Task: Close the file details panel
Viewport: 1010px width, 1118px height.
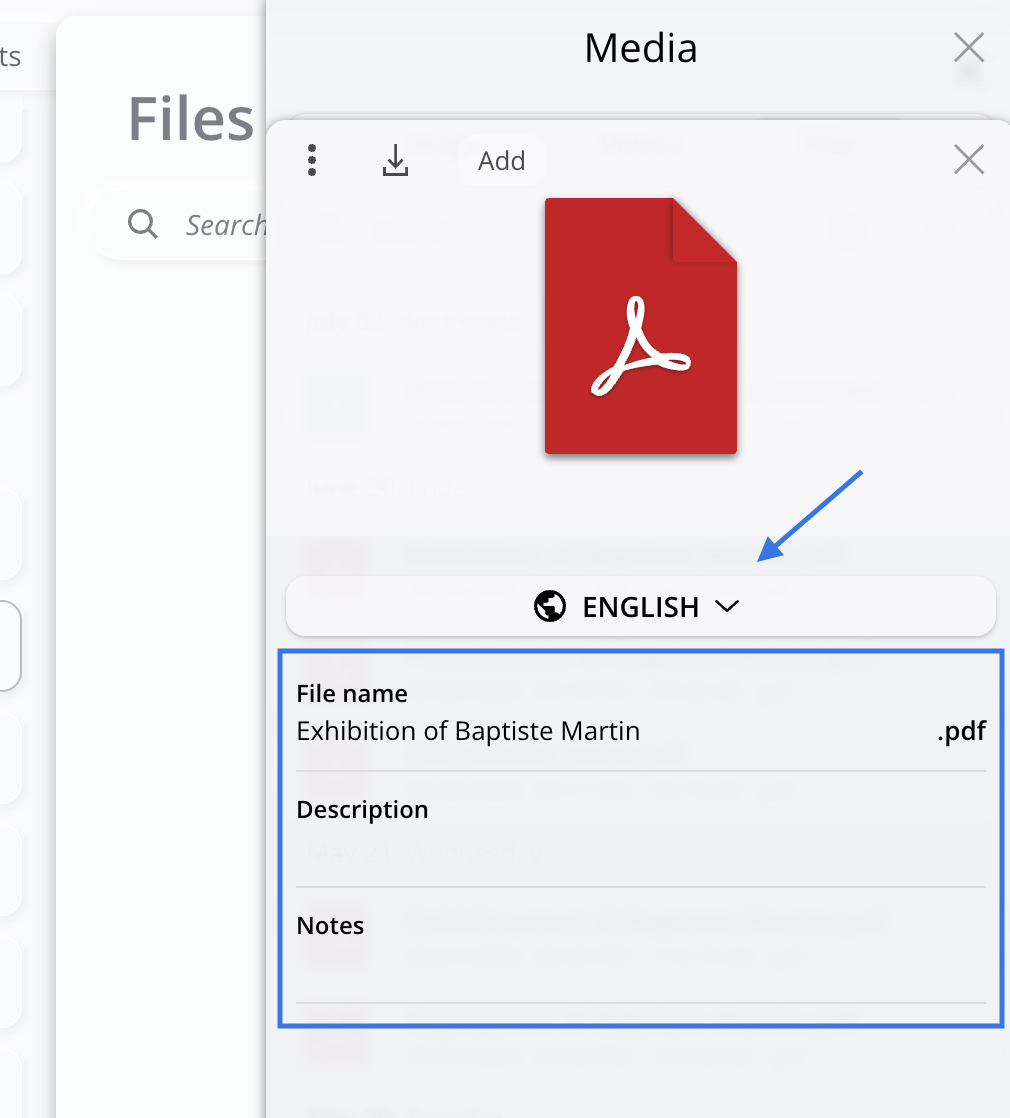Action: (968, 159)
